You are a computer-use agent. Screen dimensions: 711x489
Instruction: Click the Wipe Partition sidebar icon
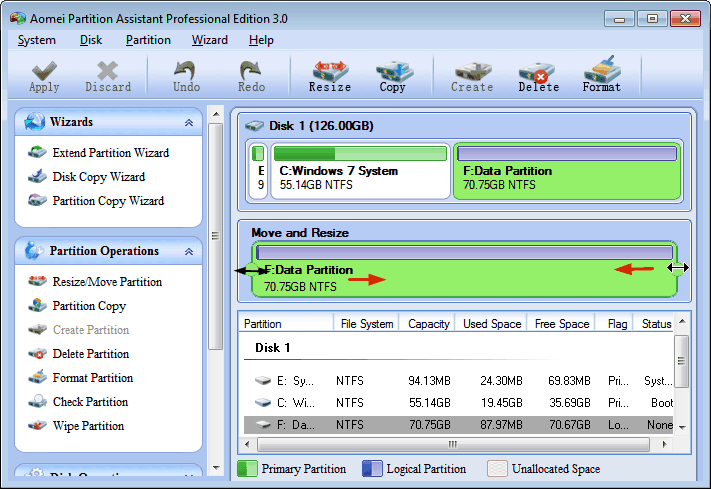point(37,425)
